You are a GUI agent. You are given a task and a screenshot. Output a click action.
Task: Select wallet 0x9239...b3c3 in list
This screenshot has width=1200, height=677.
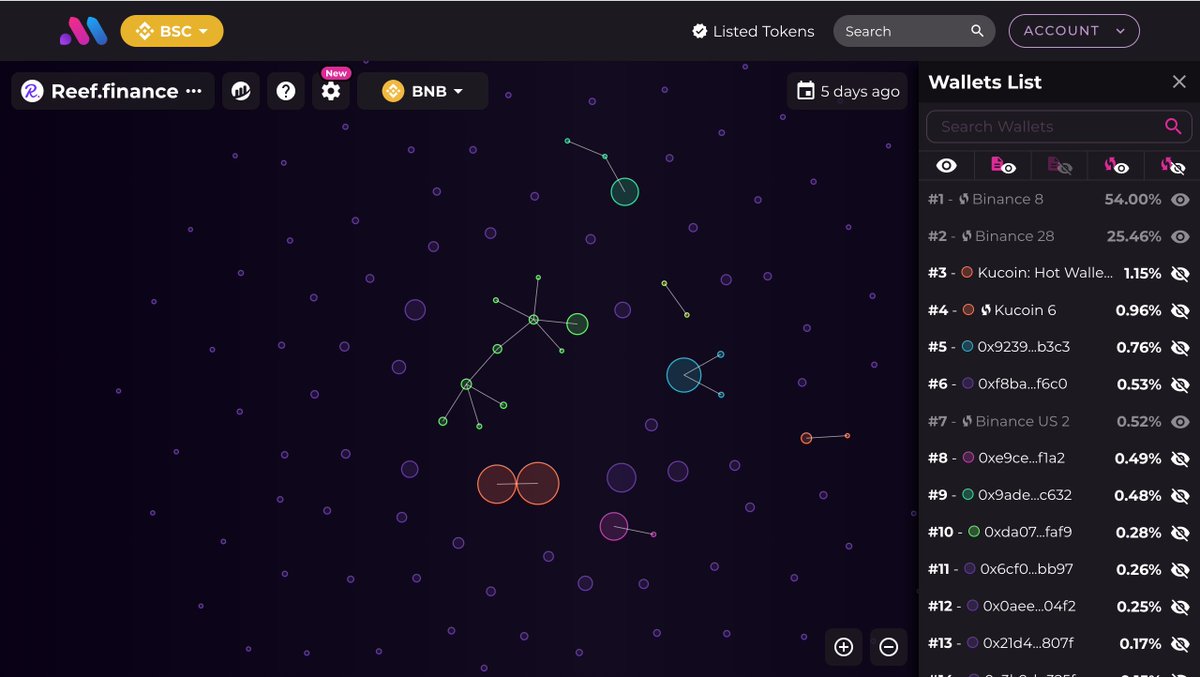pyautogui.click(x=1024, y=347)
